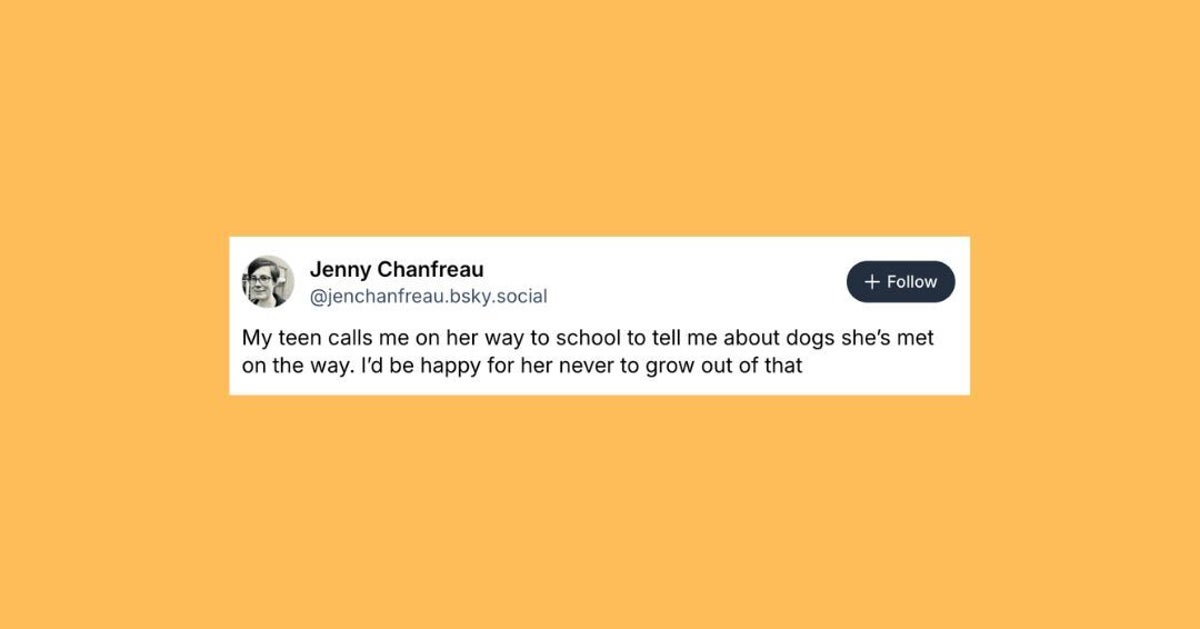Screen dimensions: 1200x629
Task: Click the post text to open the thread
Action: (x=590, y=350)
